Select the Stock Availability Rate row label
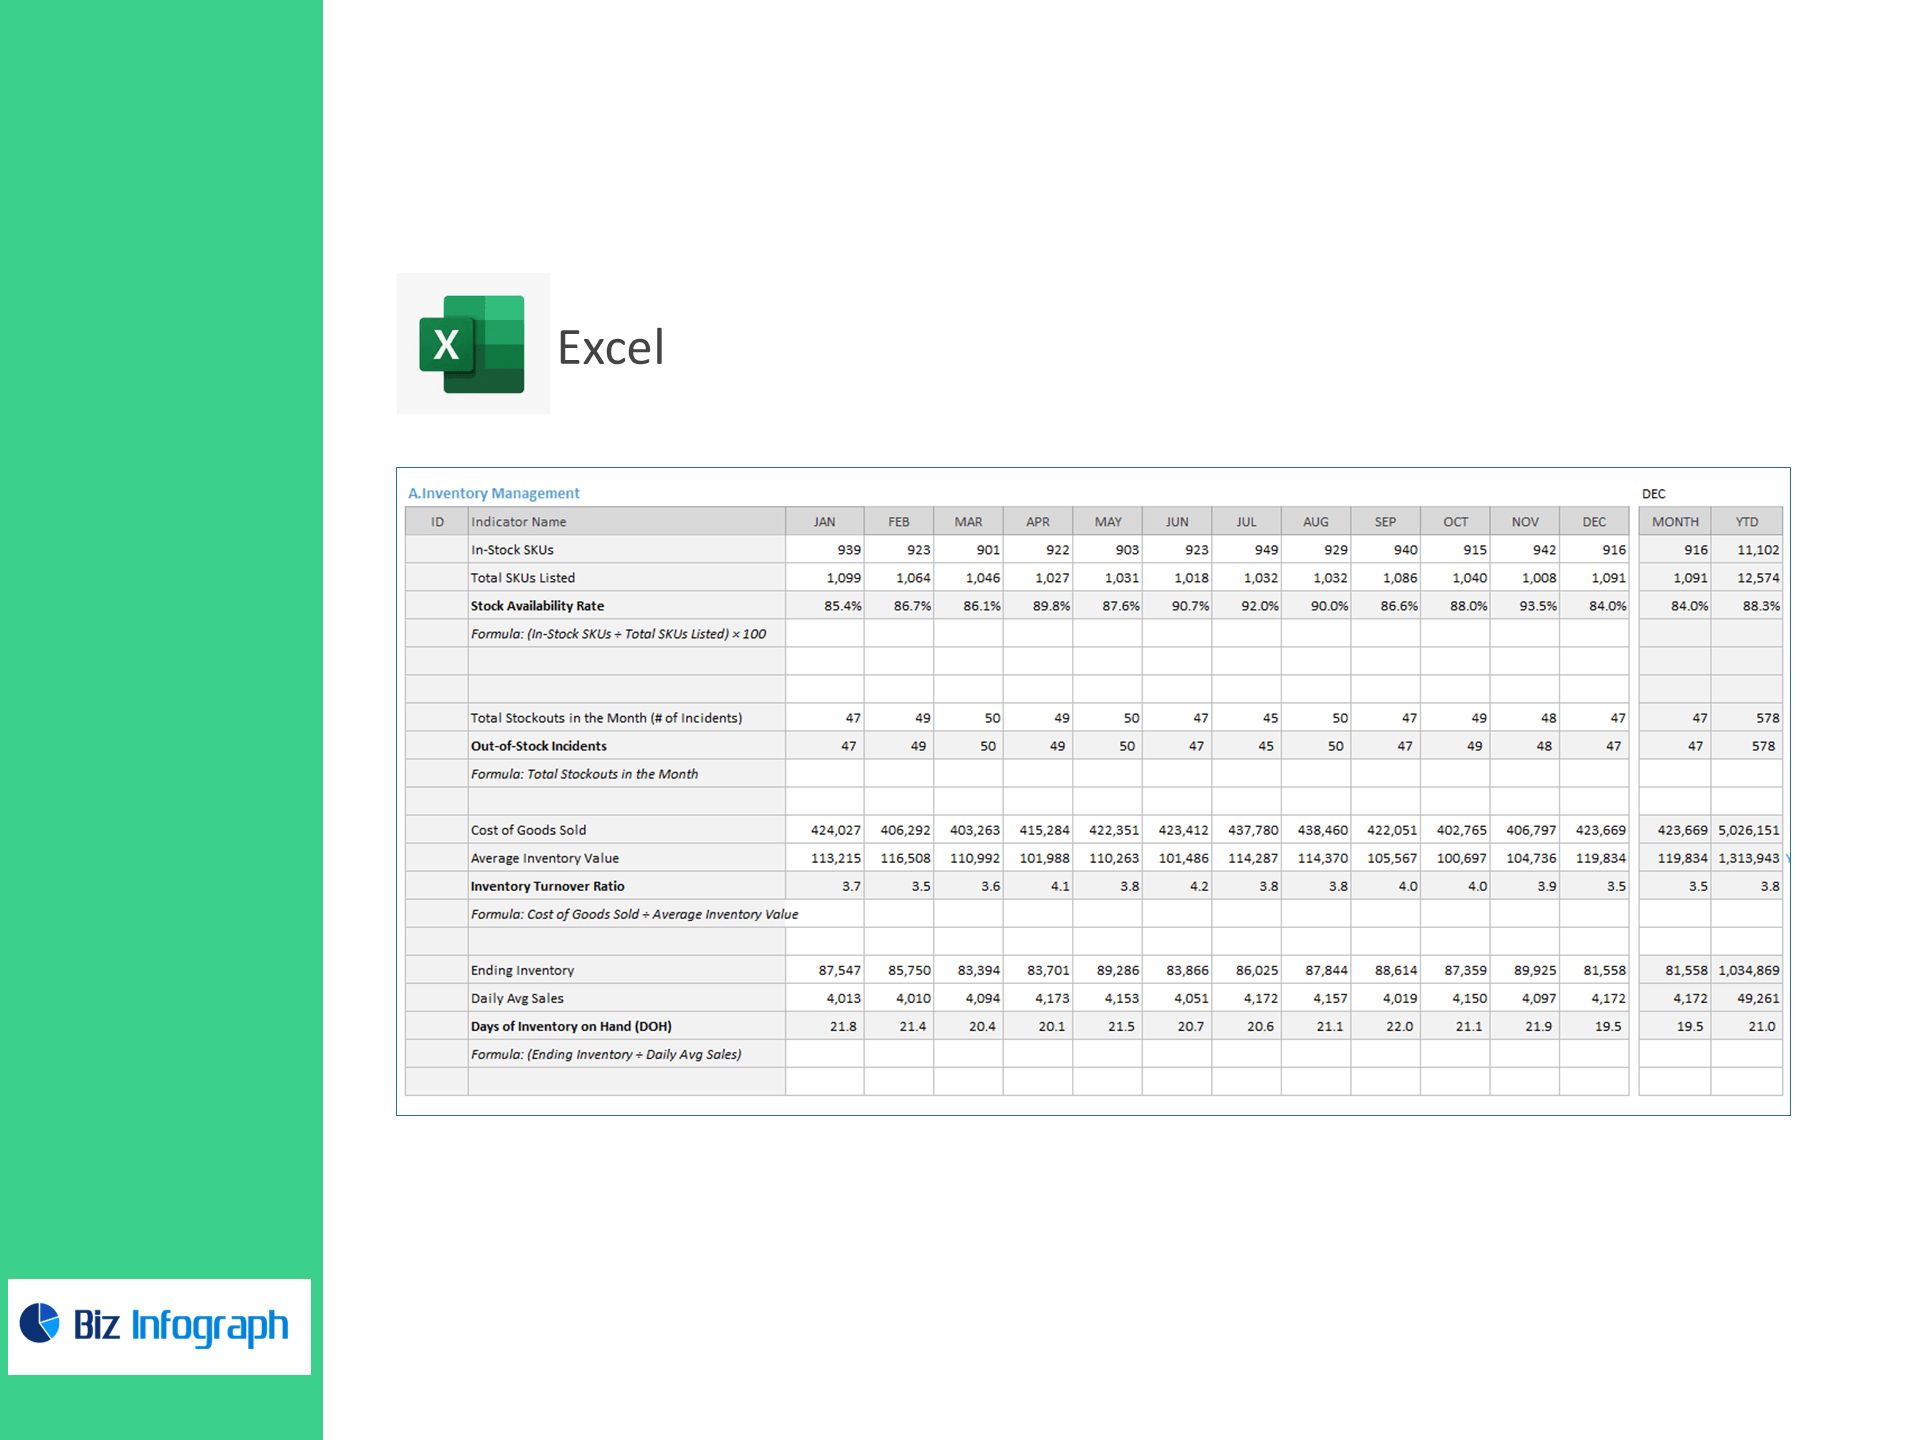Screen dimensions: 1920x1440 (x=537, y=606)
